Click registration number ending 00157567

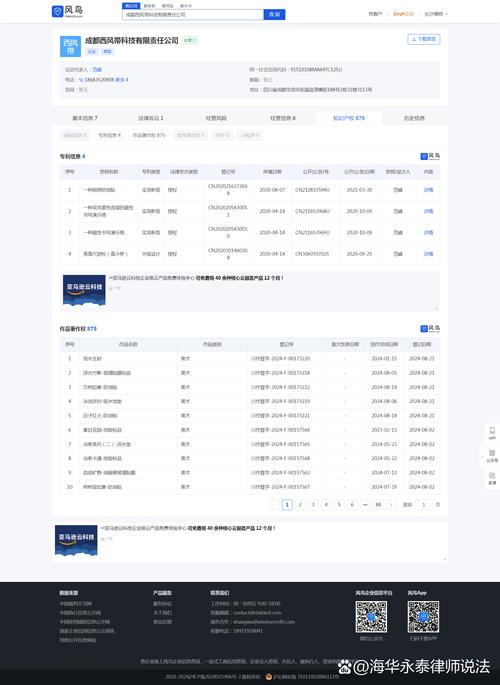[x=280, y=487]
